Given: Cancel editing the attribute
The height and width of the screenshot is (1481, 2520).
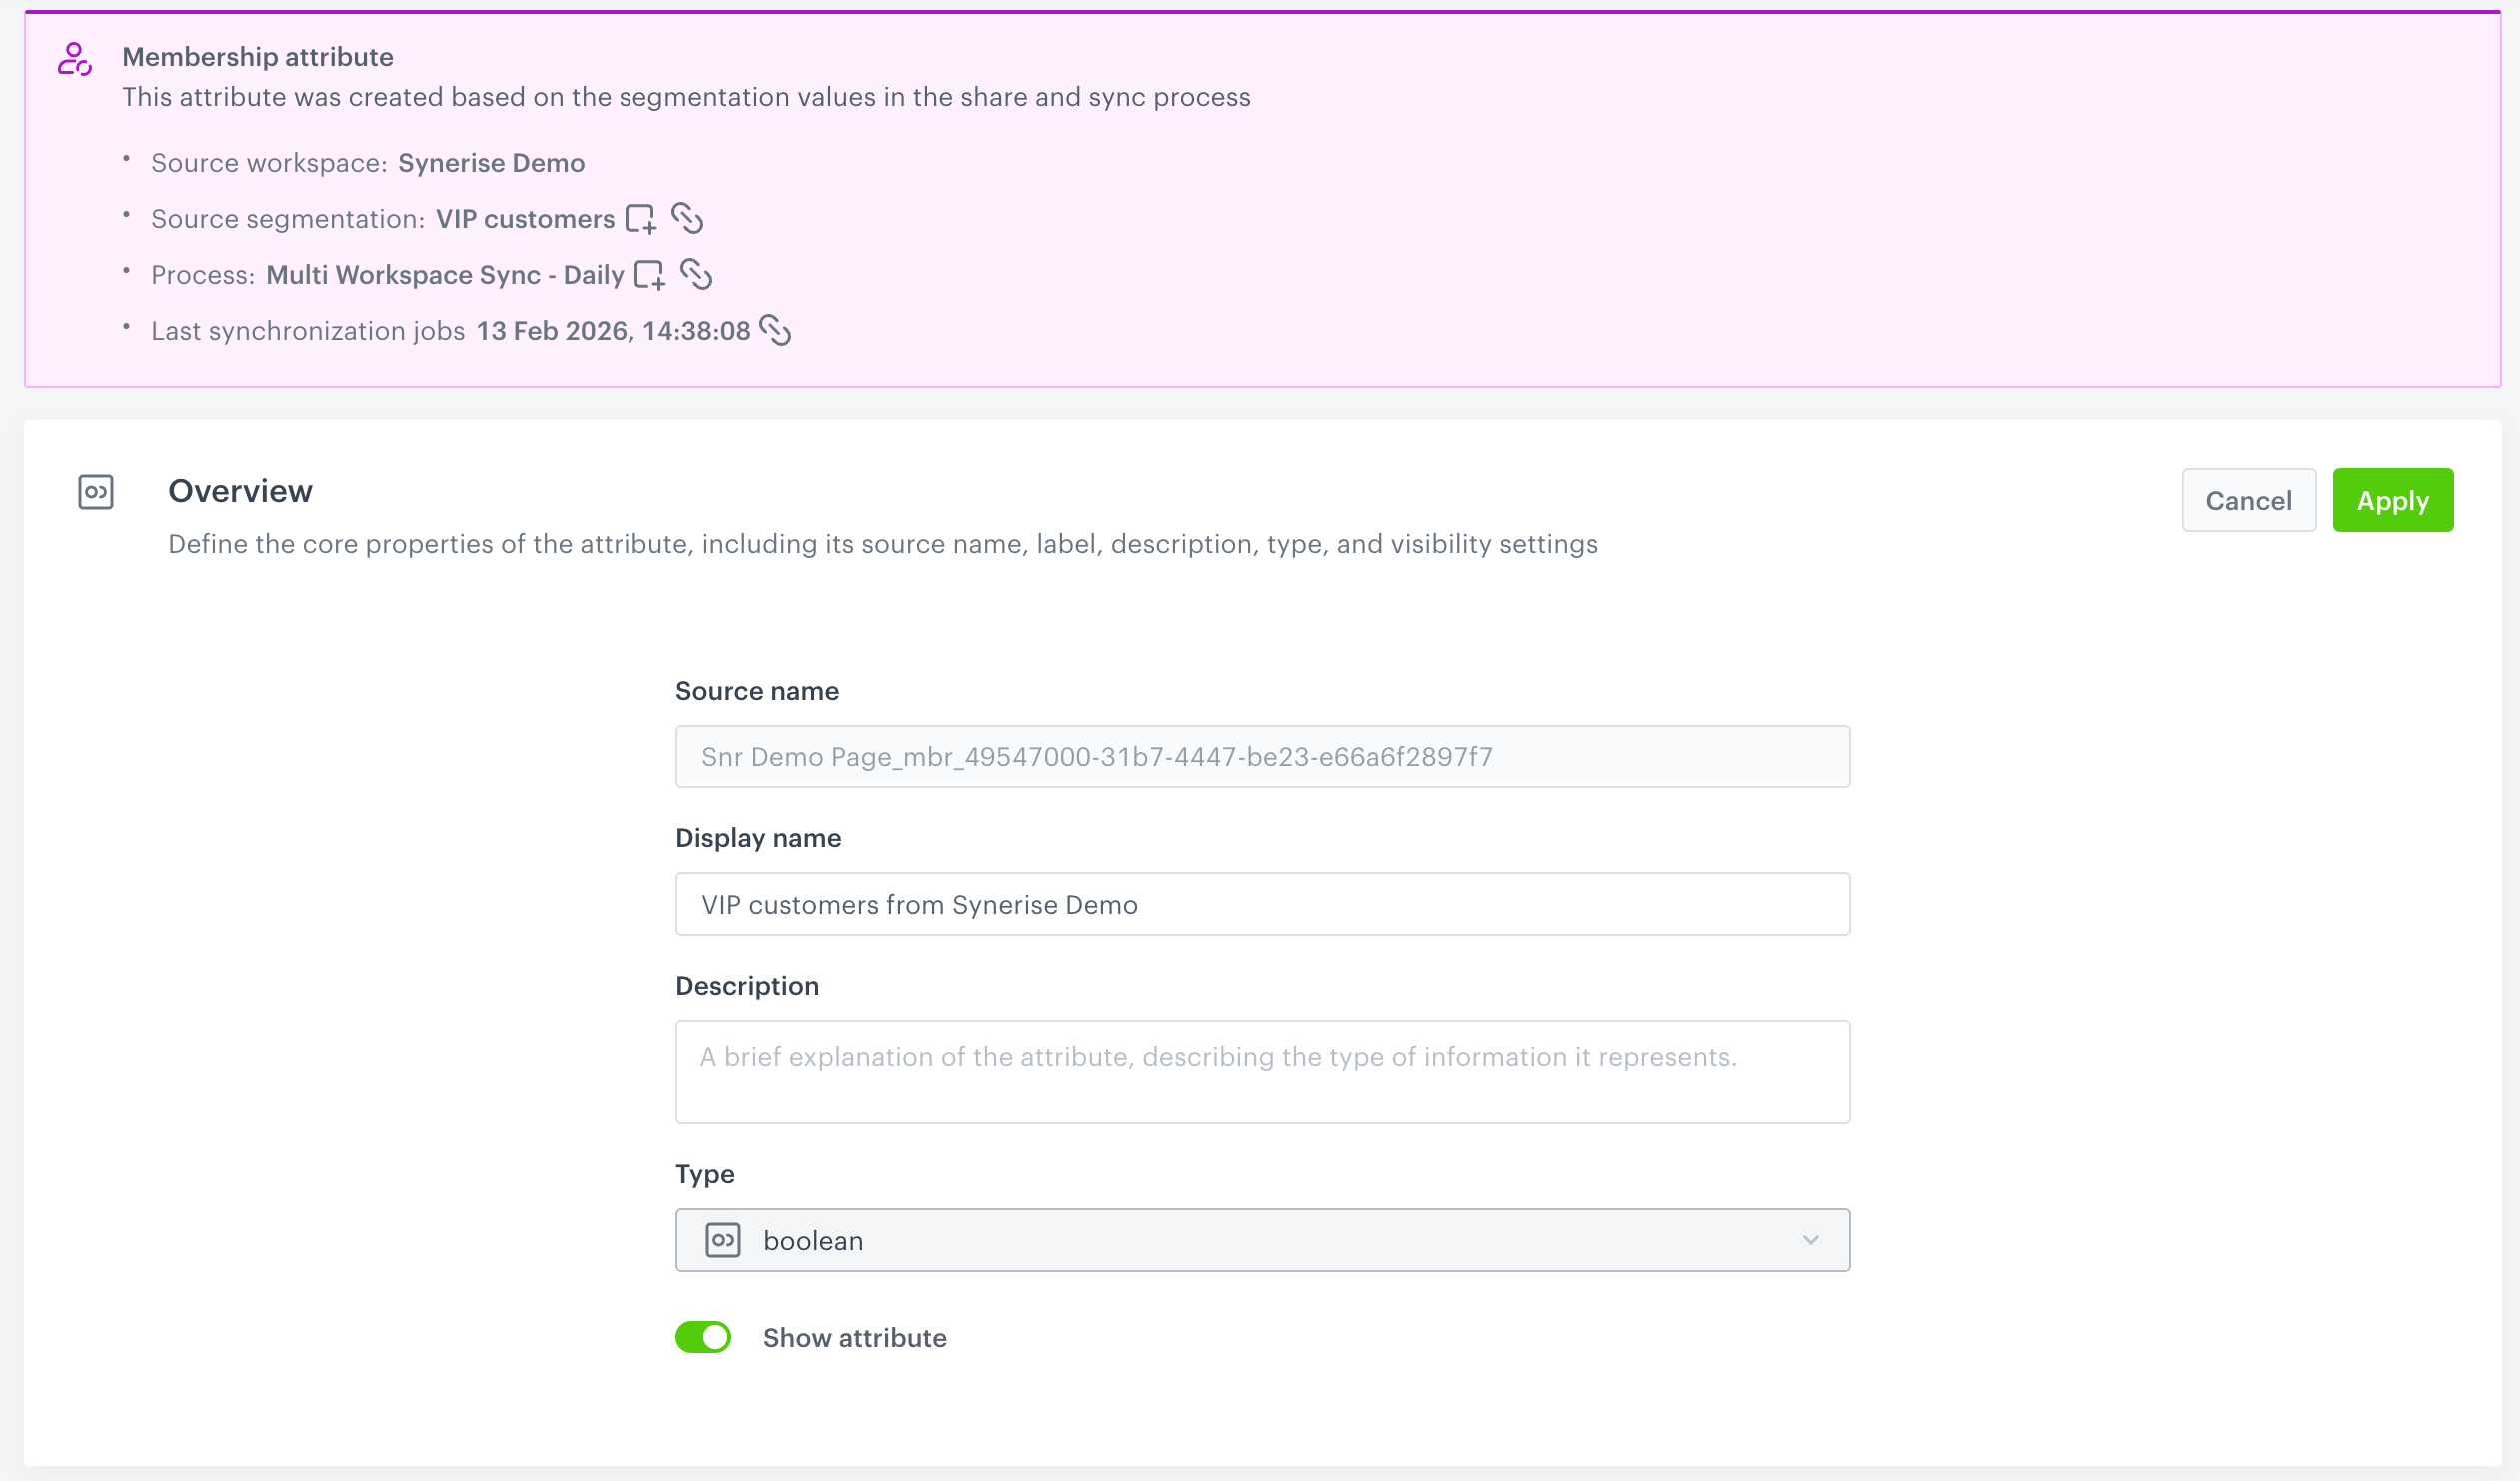Looking at the screenshot, I should pos(2248,499).
